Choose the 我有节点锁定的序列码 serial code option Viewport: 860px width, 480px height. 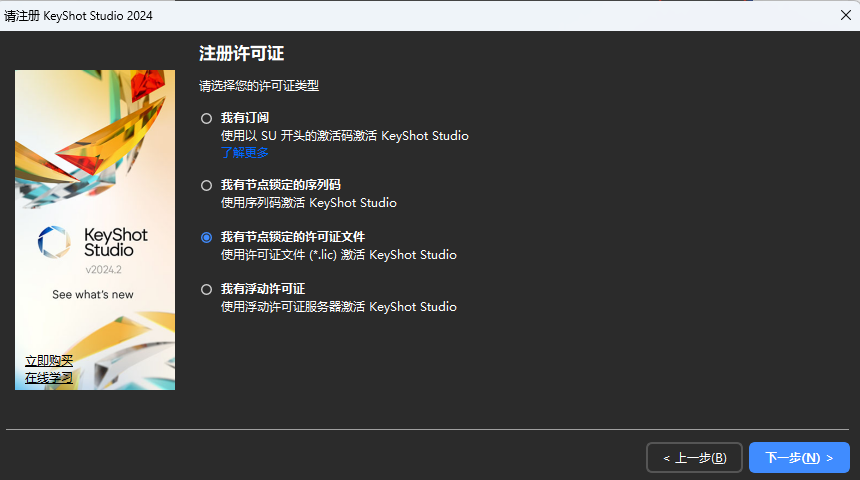206,185
